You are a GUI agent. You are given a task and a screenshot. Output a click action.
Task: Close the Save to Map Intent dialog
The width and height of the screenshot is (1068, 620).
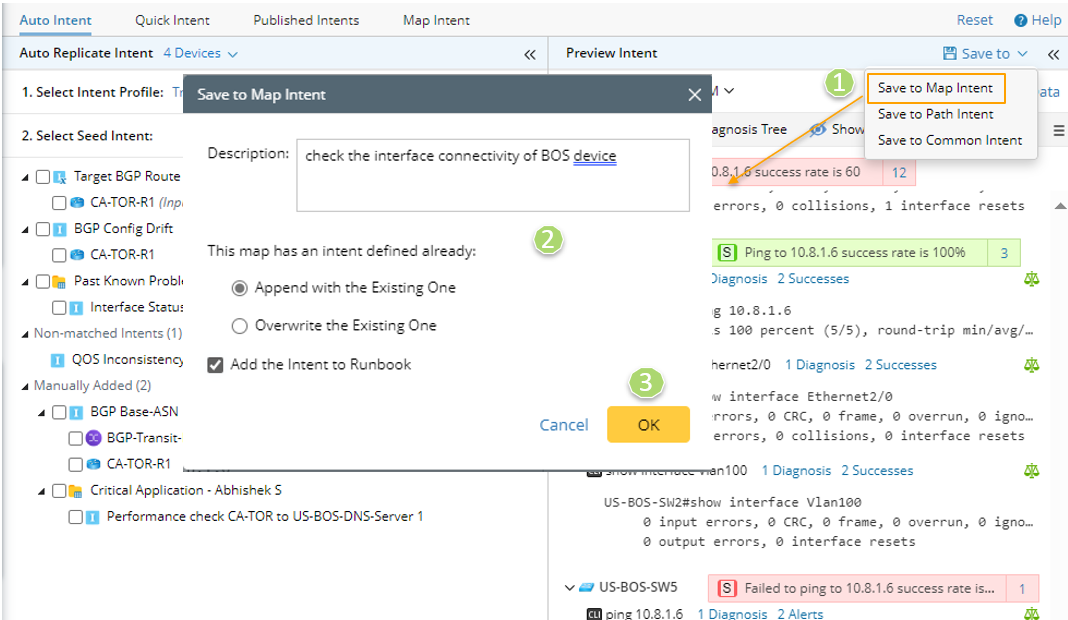click(x=694, y=95)
